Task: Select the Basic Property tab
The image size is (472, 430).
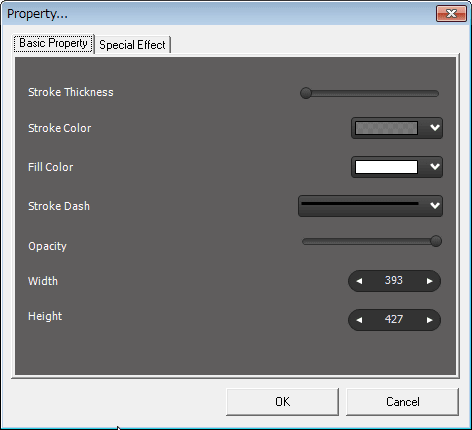Action: (53, 43)
